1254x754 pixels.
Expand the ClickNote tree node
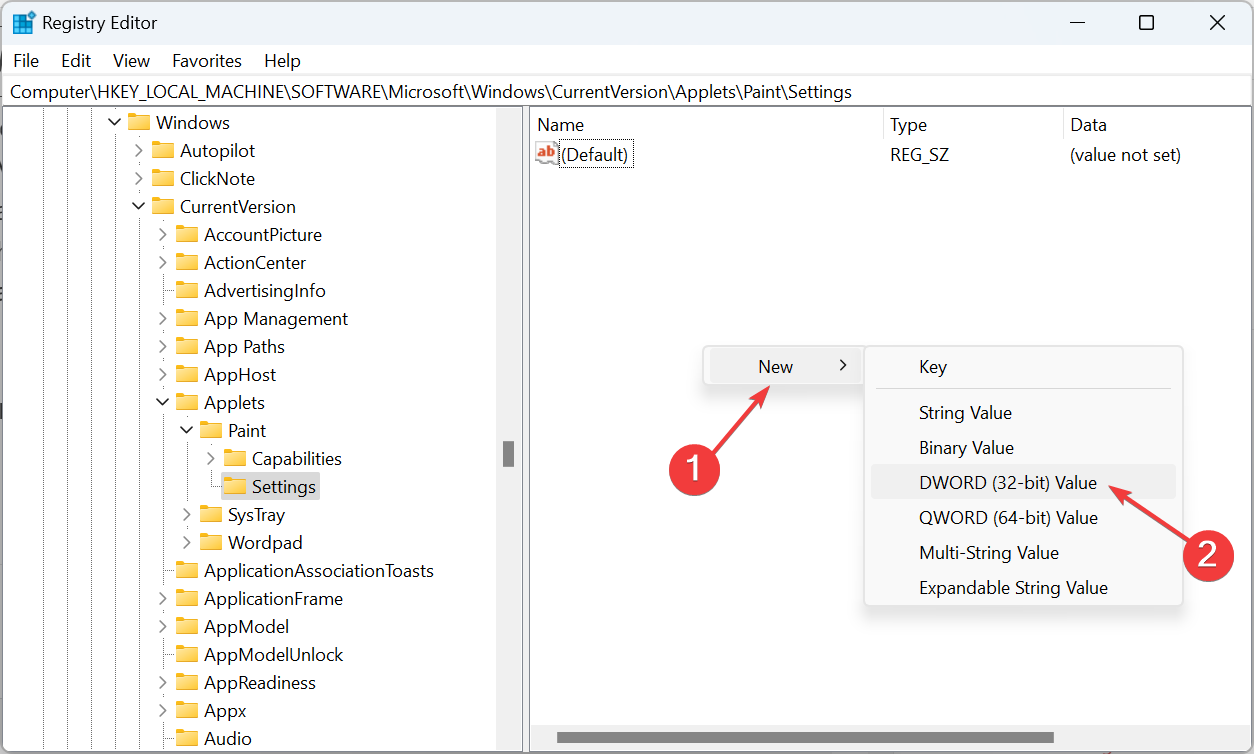point(138,179)
